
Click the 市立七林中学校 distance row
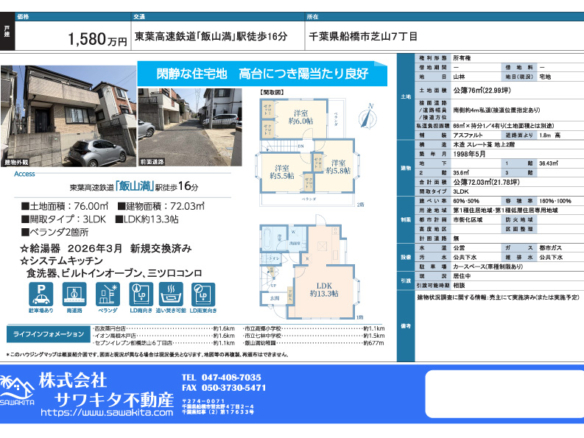[314, 336]
